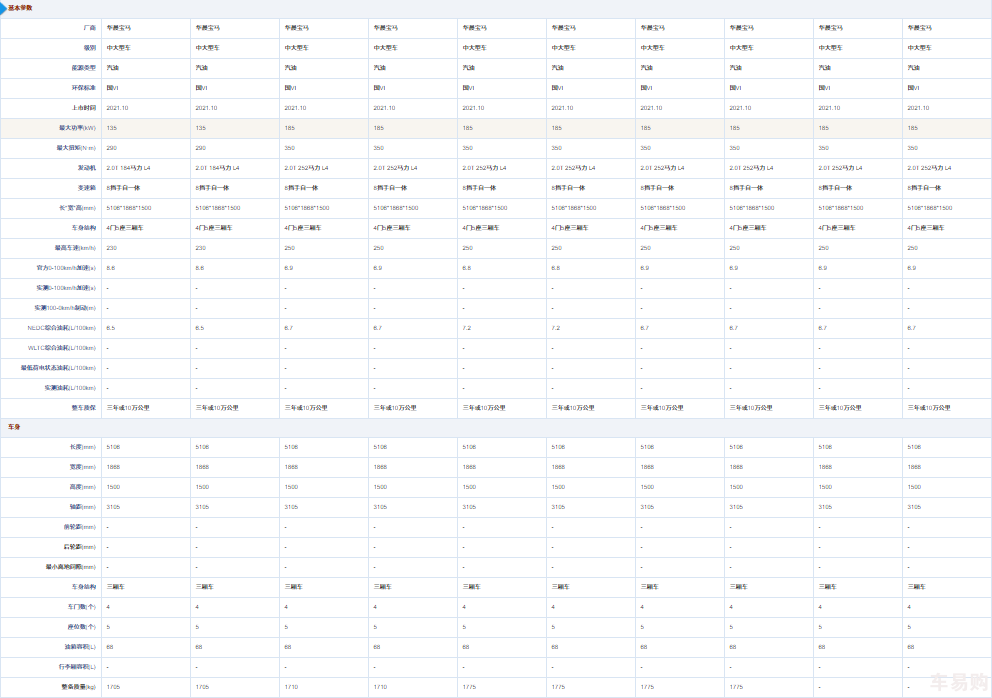Select the 行李厢容积(L) row label
992x698 pixels.
[77, 667]
